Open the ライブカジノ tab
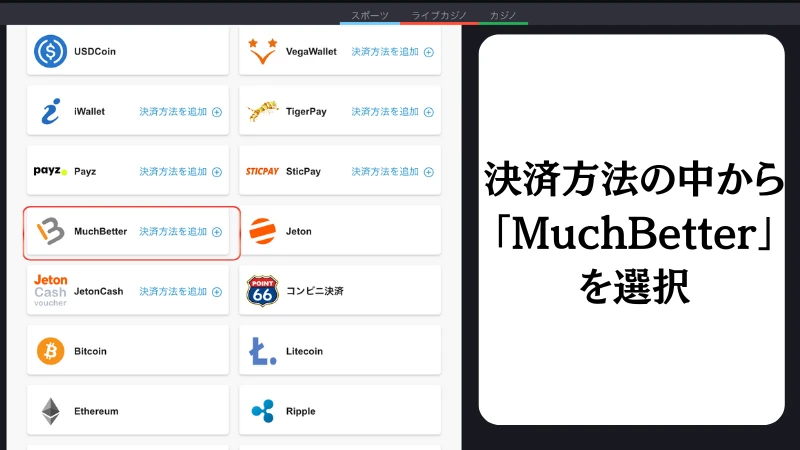 pos(439,15)
